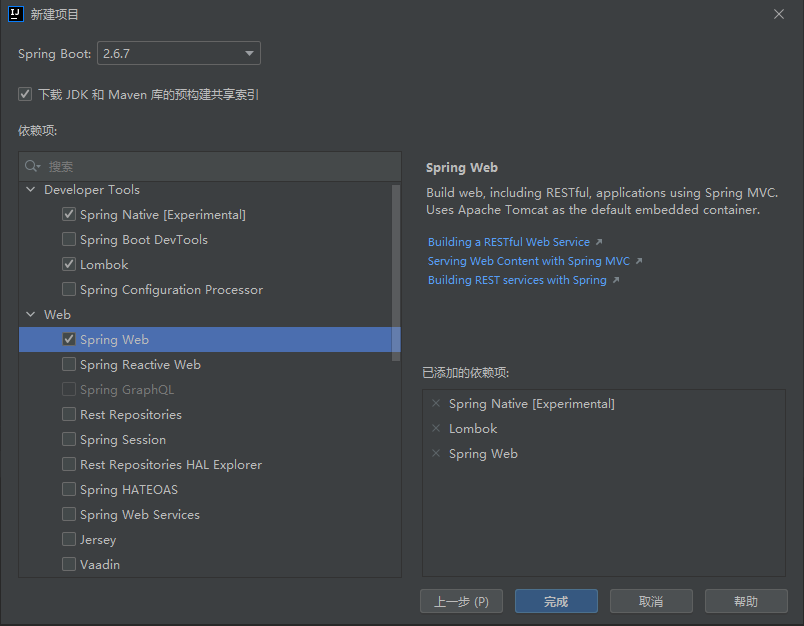Click the dependency list scrollbar

coord(396,273)
